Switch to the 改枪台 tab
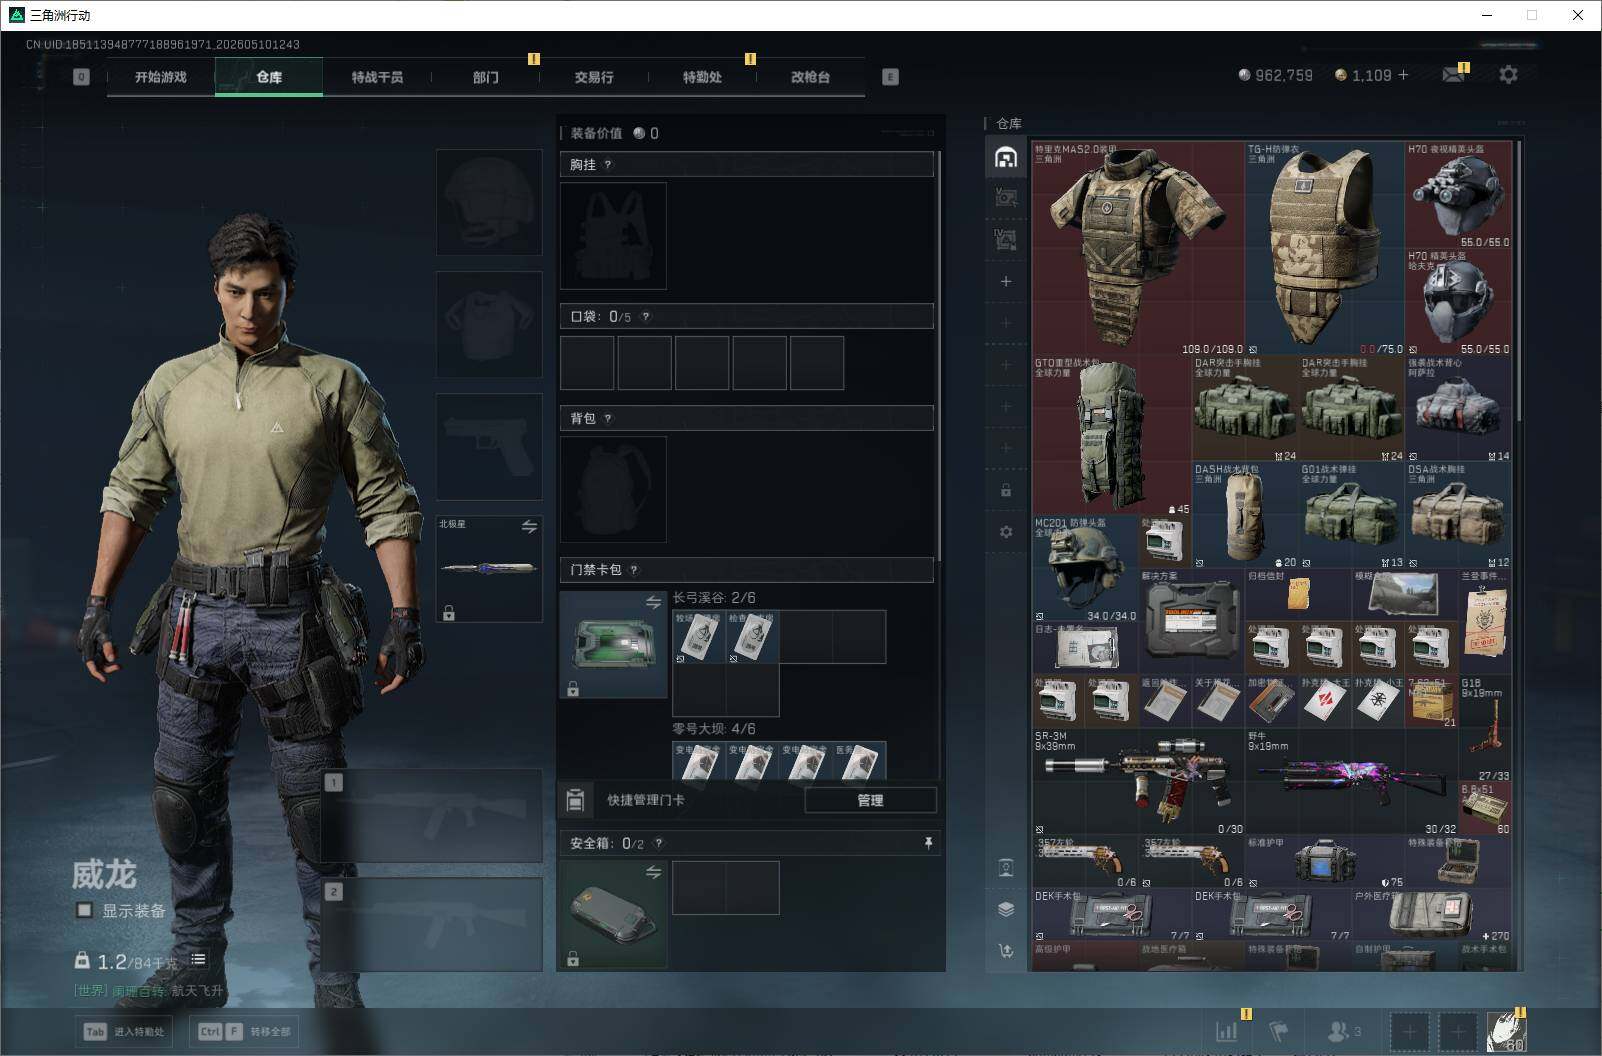1602x1056 pixels. click(810, 77)
